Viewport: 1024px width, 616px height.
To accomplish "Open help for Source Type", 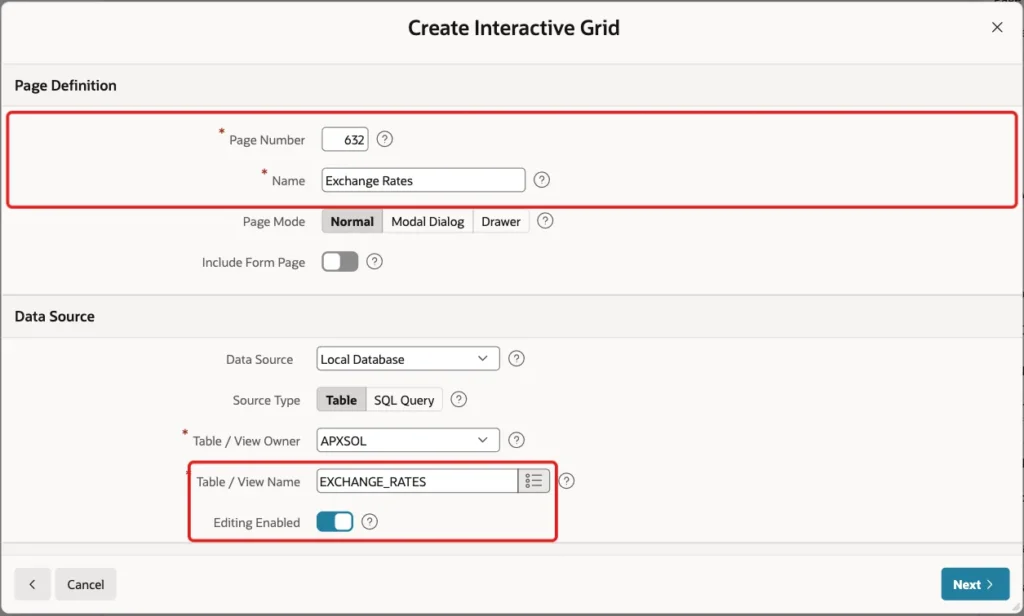I will click(459, 399).
